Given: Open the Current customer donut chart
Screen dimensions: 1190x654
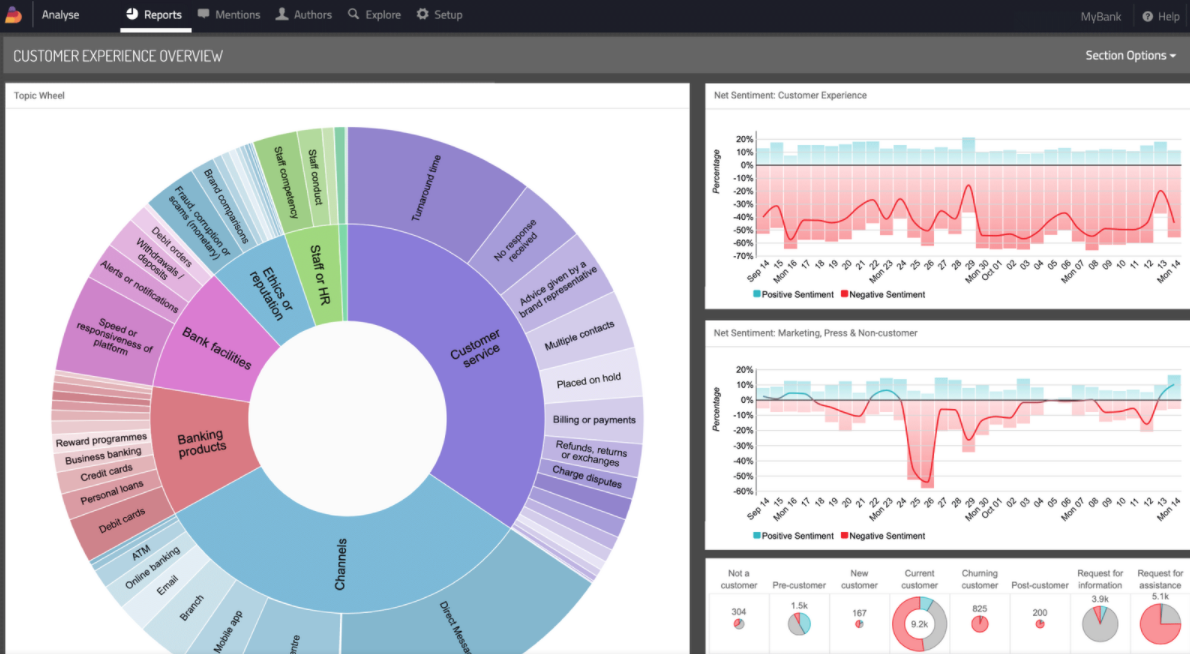Looking at the screenshot, I should (920, 624).
